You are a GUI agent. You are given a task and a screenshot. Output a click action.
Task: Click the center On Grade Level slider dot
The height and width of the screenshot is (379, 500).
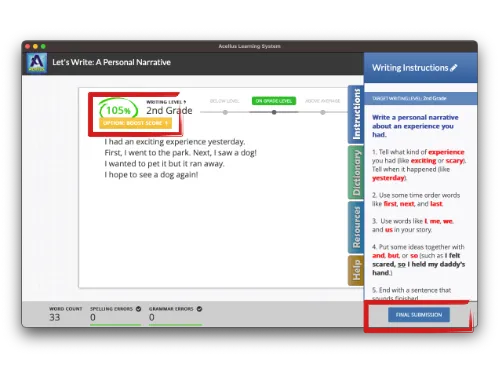click(274, 112)
